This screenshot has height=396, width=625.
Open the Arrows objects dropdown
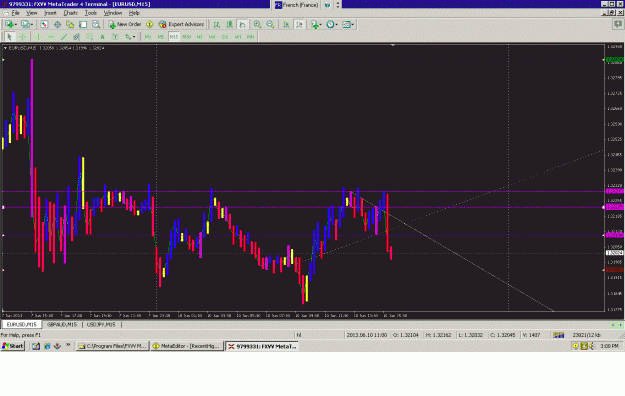click(x=134, y=37)
